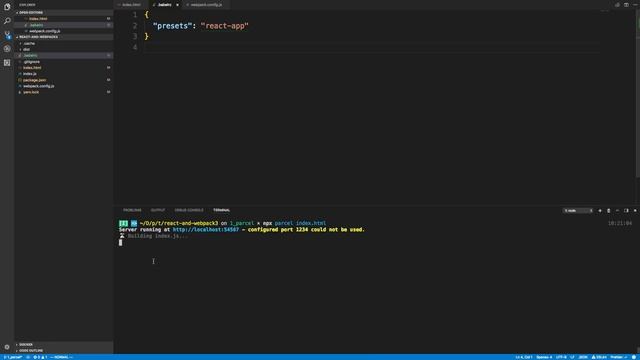
Task: Open errors and warnings count in status bar
Action: point(40,357)
